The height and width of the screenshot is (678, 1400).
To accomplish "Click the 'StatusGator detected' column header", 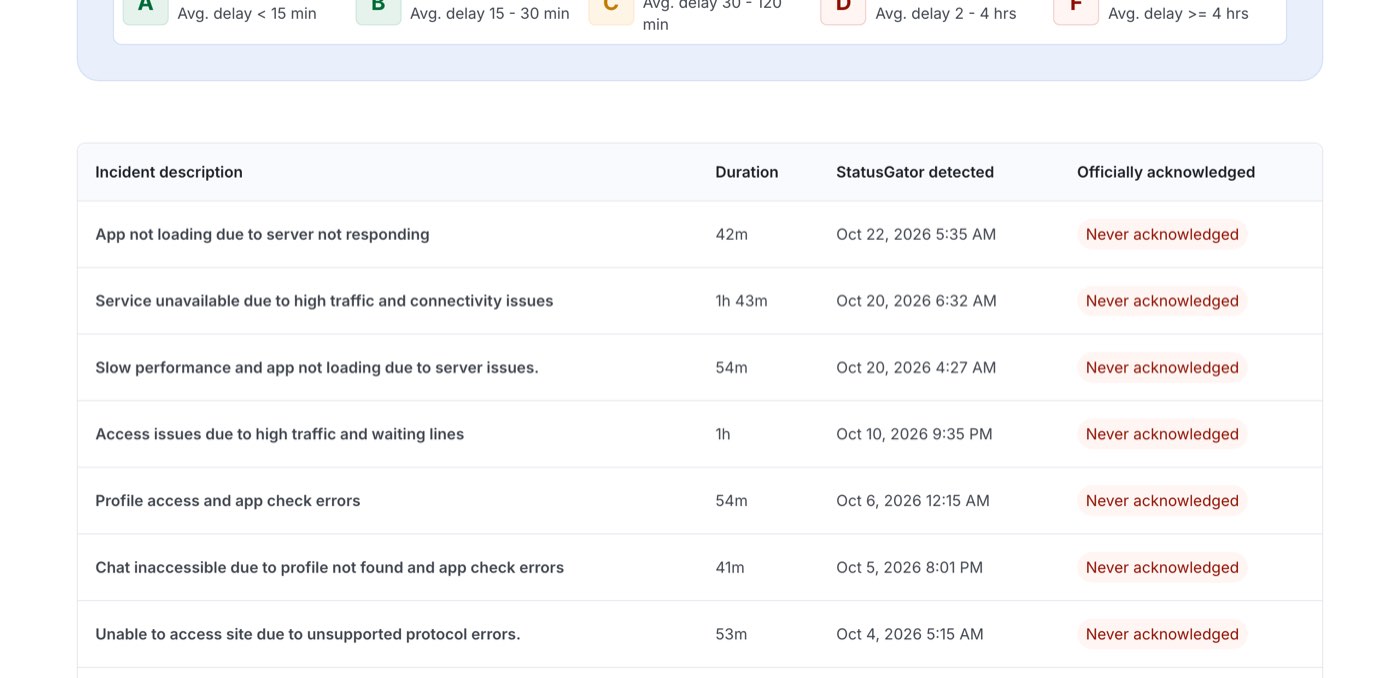I will pyautogui.click(x=915, y=172).
